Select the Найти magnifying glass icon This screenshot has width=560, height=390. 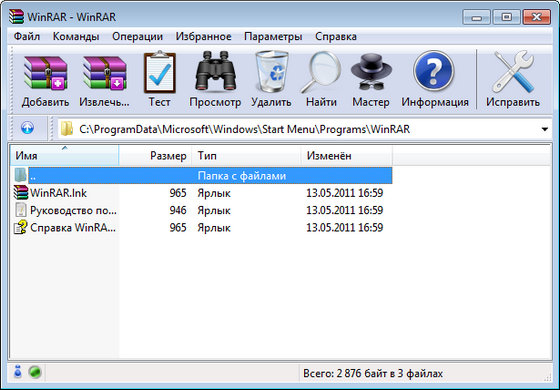pos(321,72)
